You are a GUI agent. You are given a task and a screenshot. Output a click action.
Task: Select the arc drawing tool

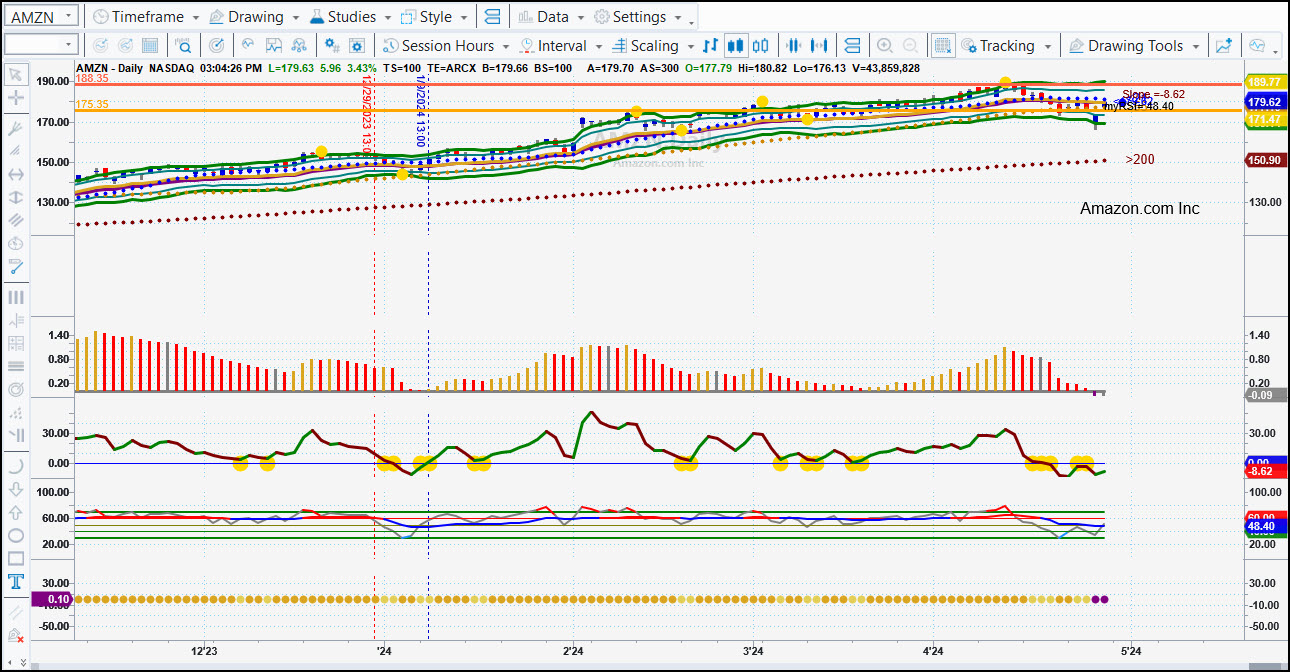[x=15, y=466]
